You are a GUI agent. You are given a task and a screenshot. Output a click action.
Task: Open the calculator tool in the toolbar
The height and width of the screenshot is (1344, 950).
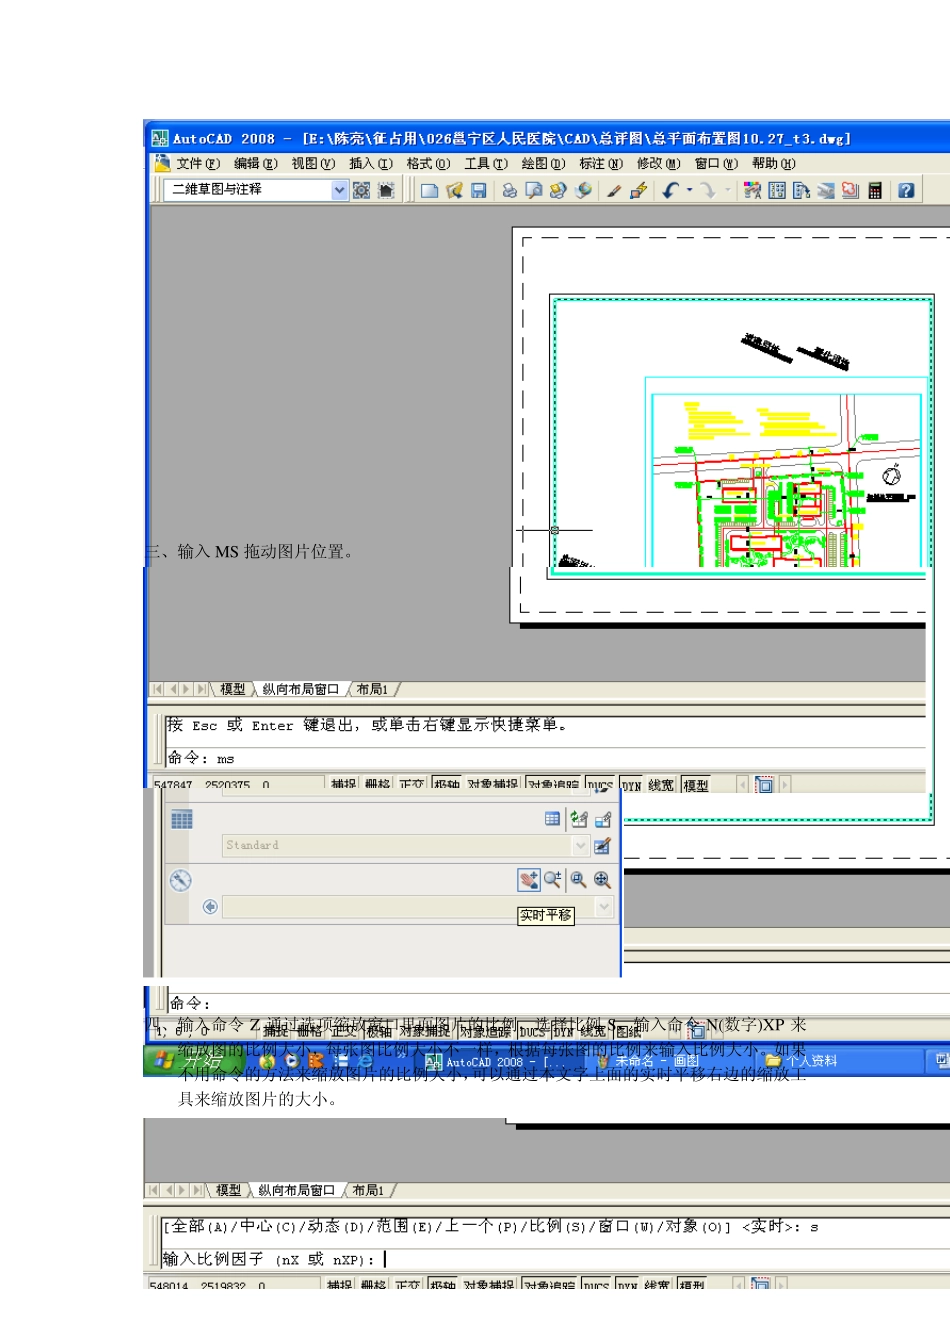click(875, 190)
